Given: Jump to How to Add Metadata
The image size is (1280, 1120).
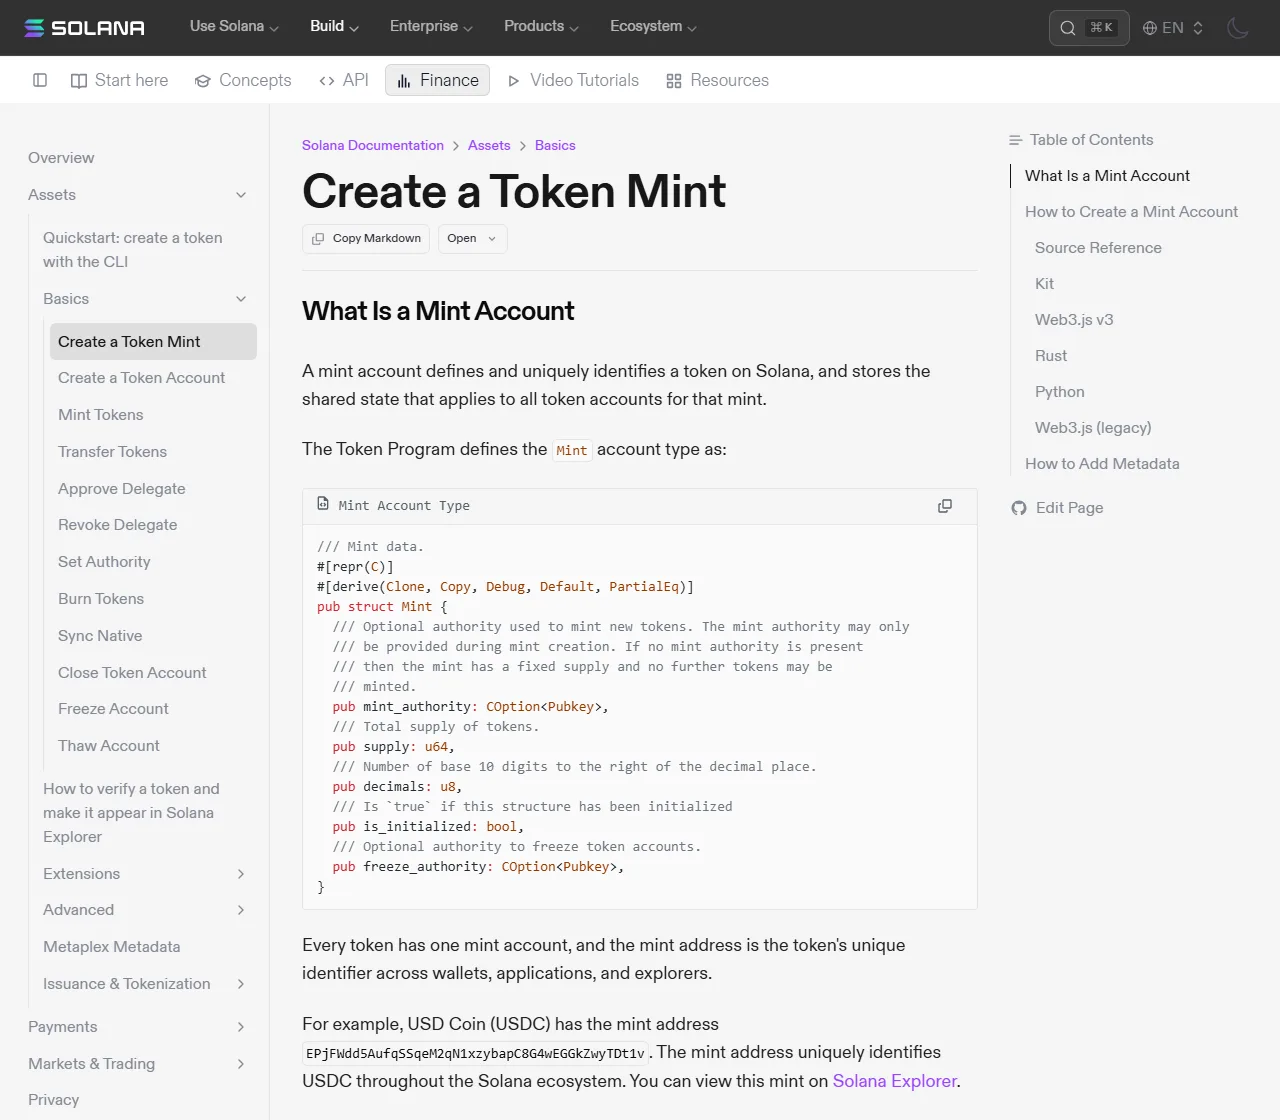Looking at the screenshot, I should [1102, 464].
